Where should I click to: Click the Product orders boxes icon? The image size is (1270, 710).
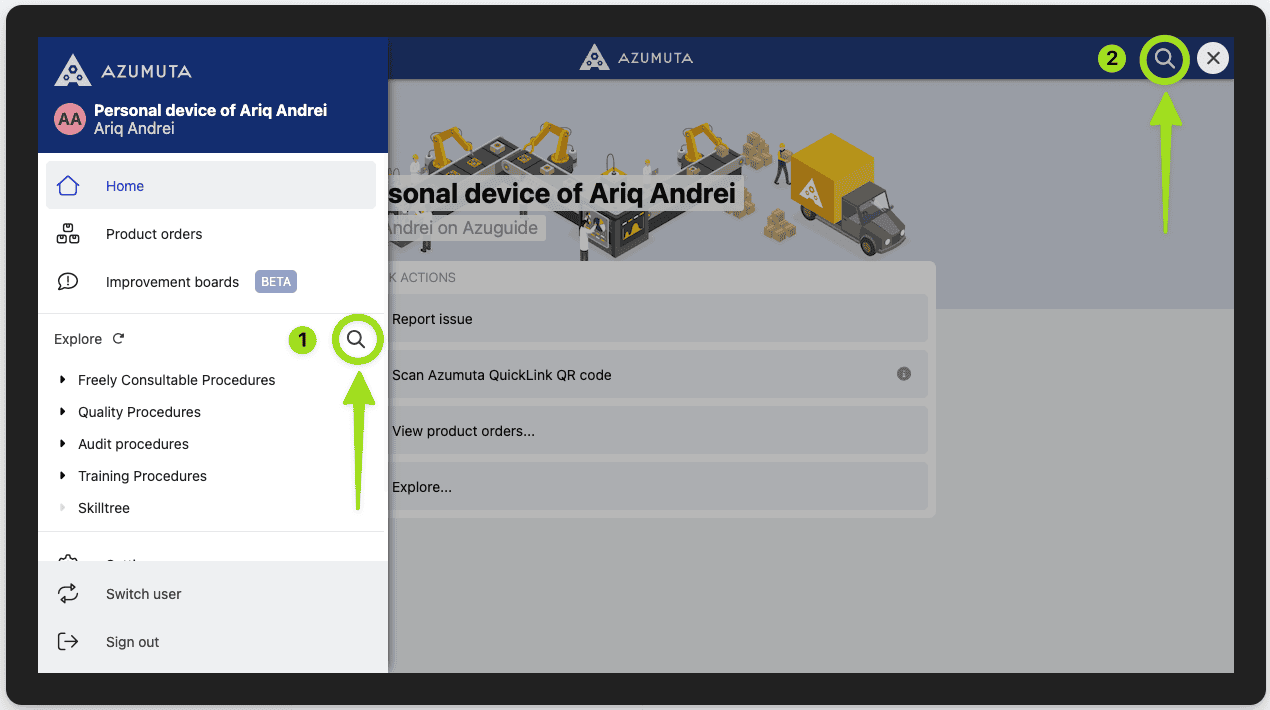tap(68, 234)
